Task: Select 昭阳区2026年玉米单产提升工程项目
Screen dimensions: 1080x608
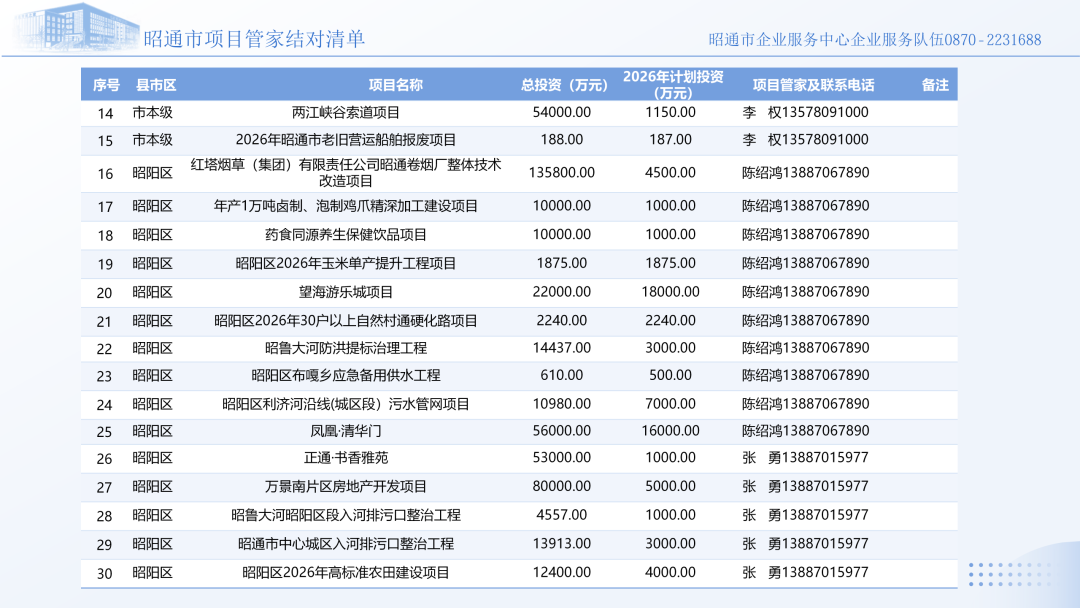Action: point(346,264)
